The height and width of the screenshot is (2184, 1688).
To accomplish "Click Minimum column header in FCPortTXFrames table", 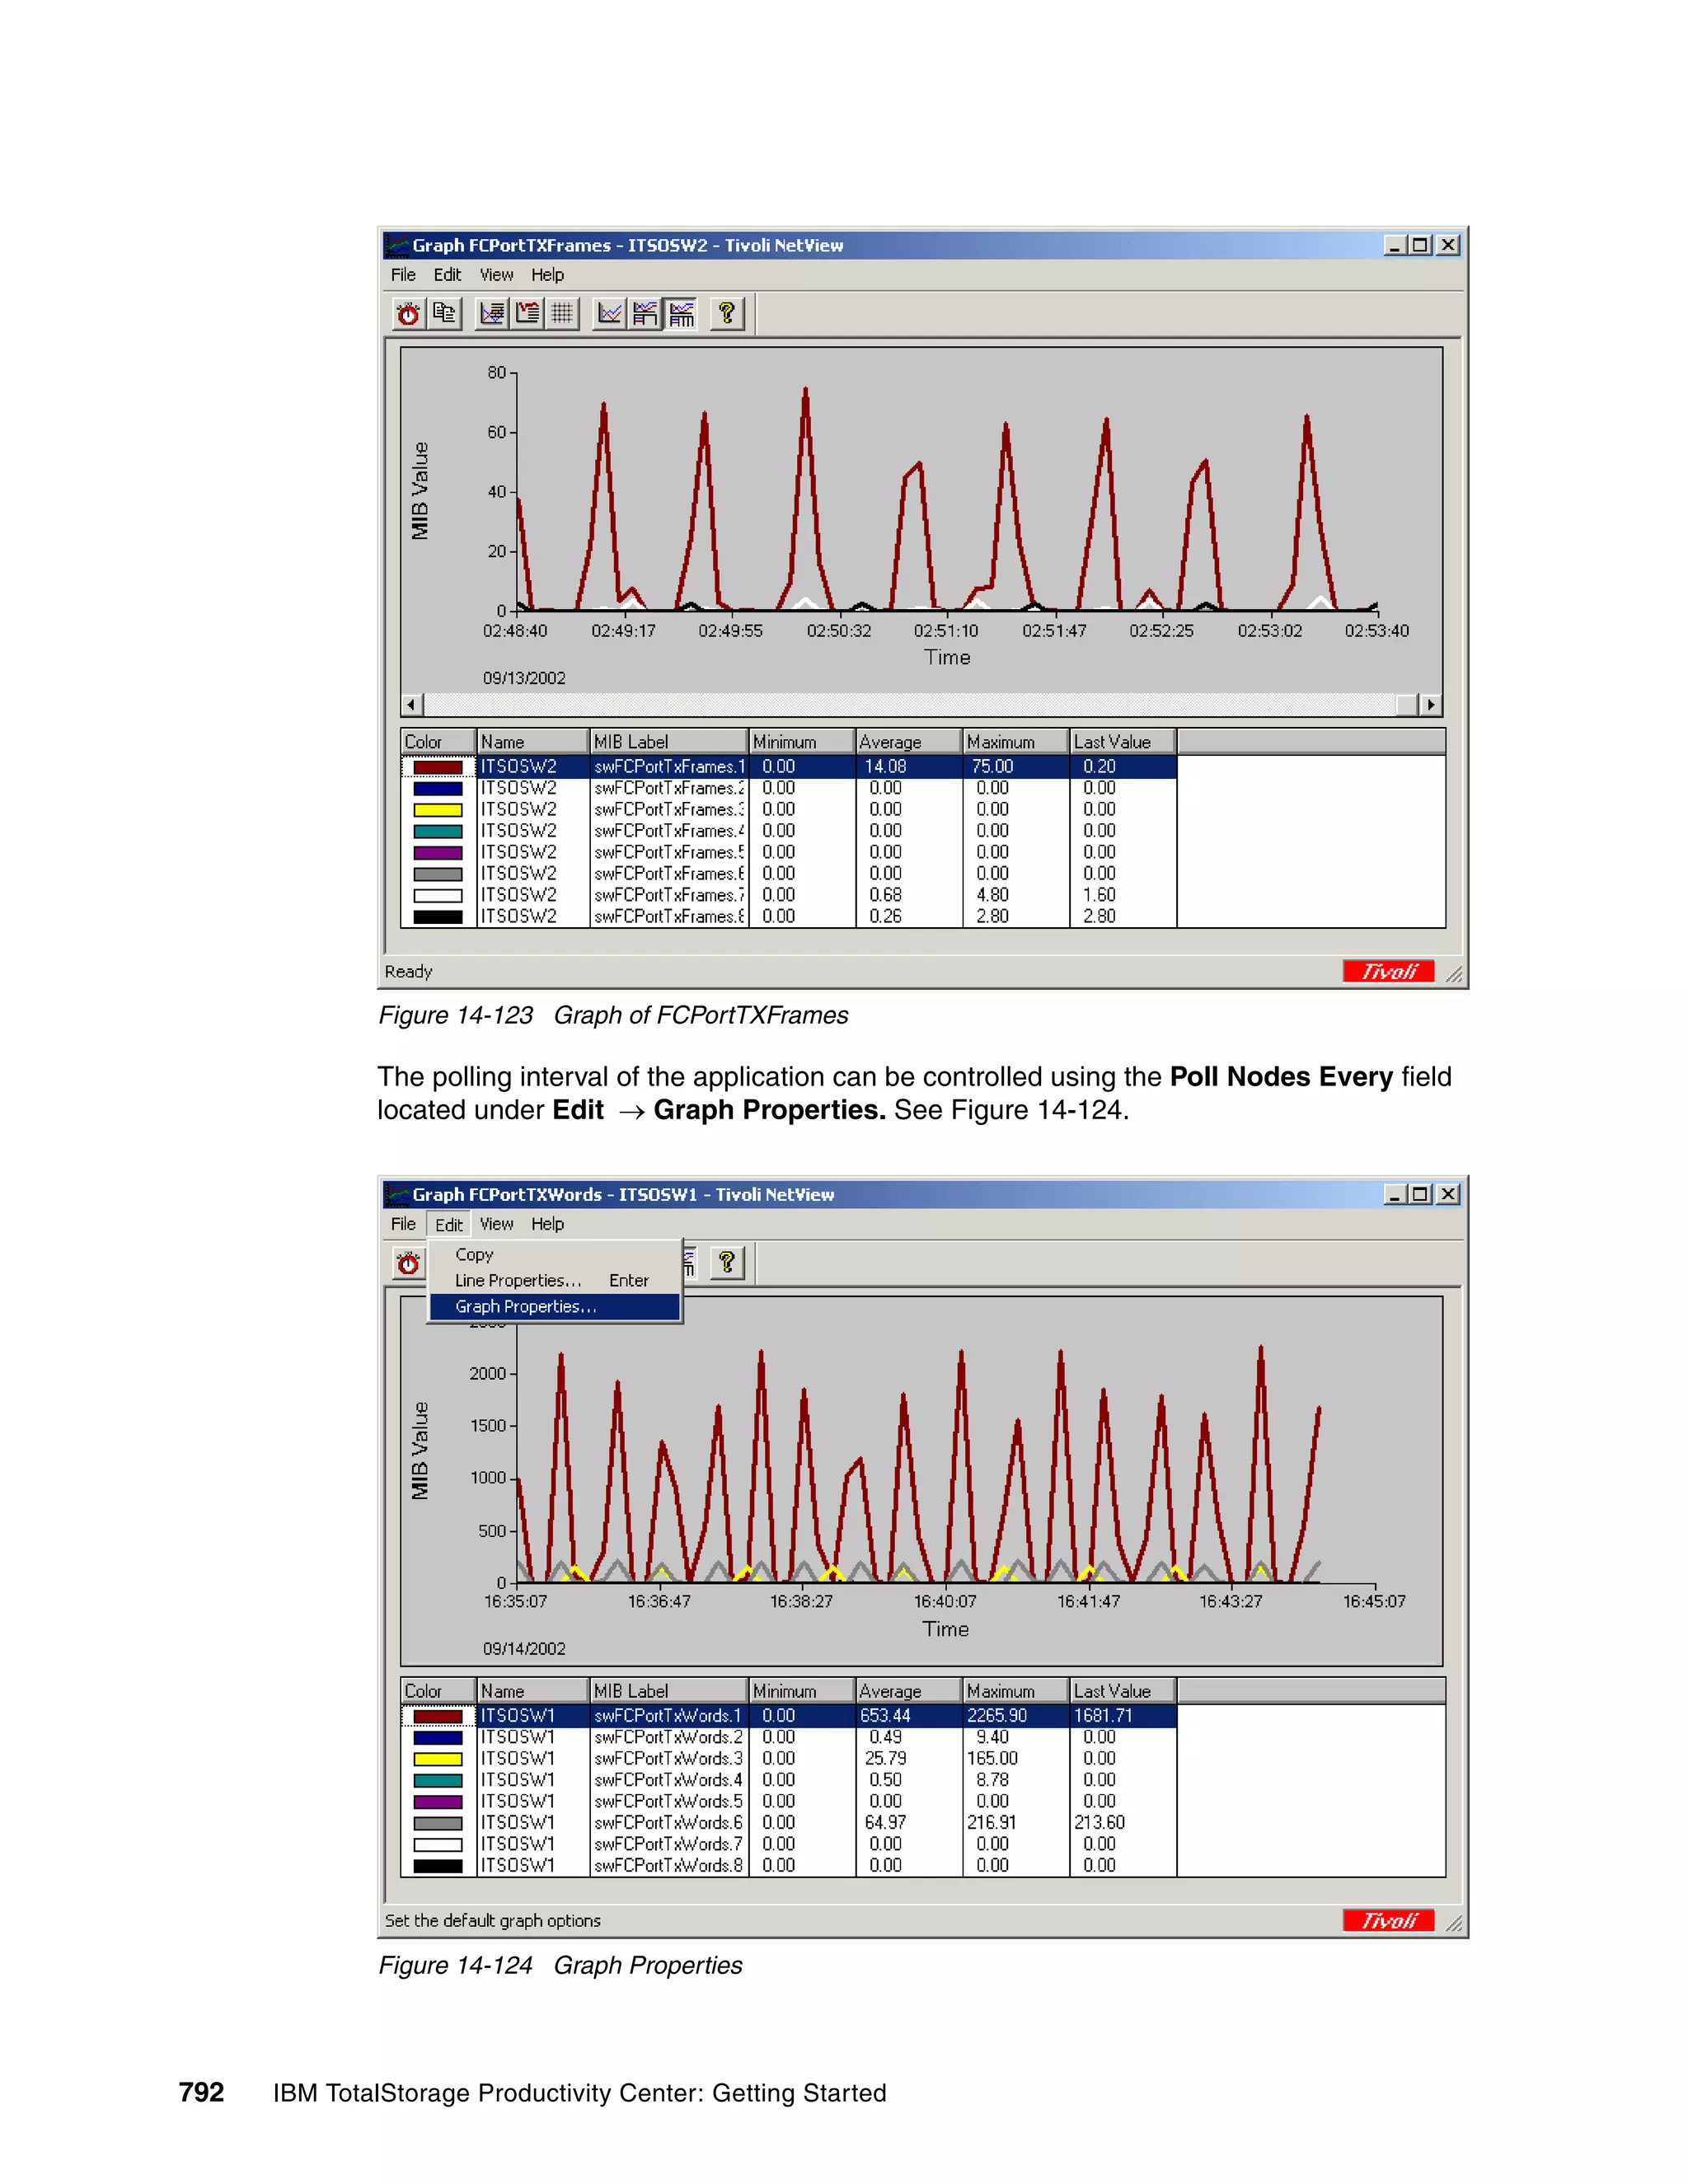I will [x=802, y=742].
